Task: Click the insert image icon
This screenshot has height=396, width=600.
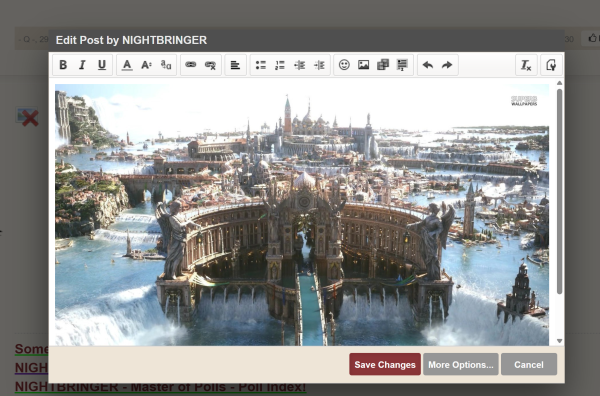Action: (364, 65)
